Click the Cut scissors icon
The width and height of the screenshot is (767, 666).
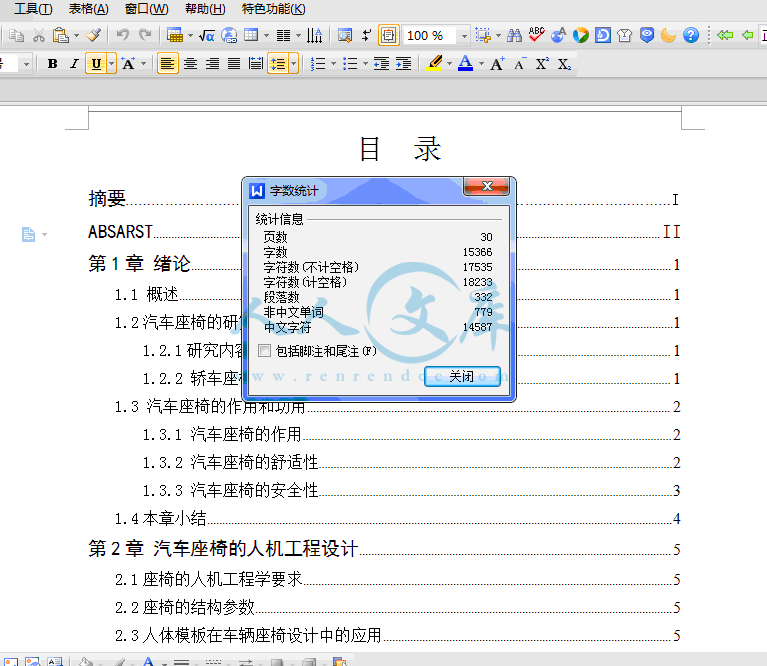[39, 36]
